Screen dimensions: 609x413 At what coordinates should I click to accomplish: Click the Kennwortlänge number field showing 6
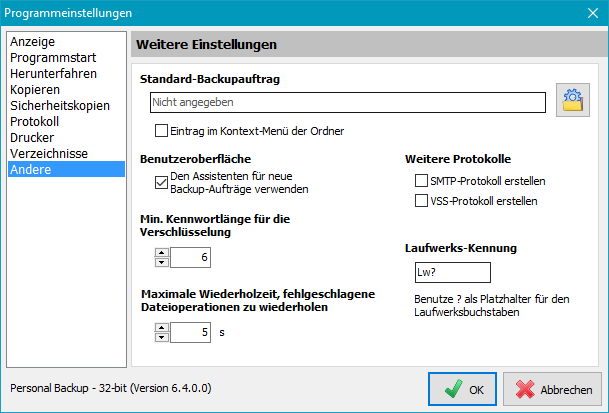190,257
